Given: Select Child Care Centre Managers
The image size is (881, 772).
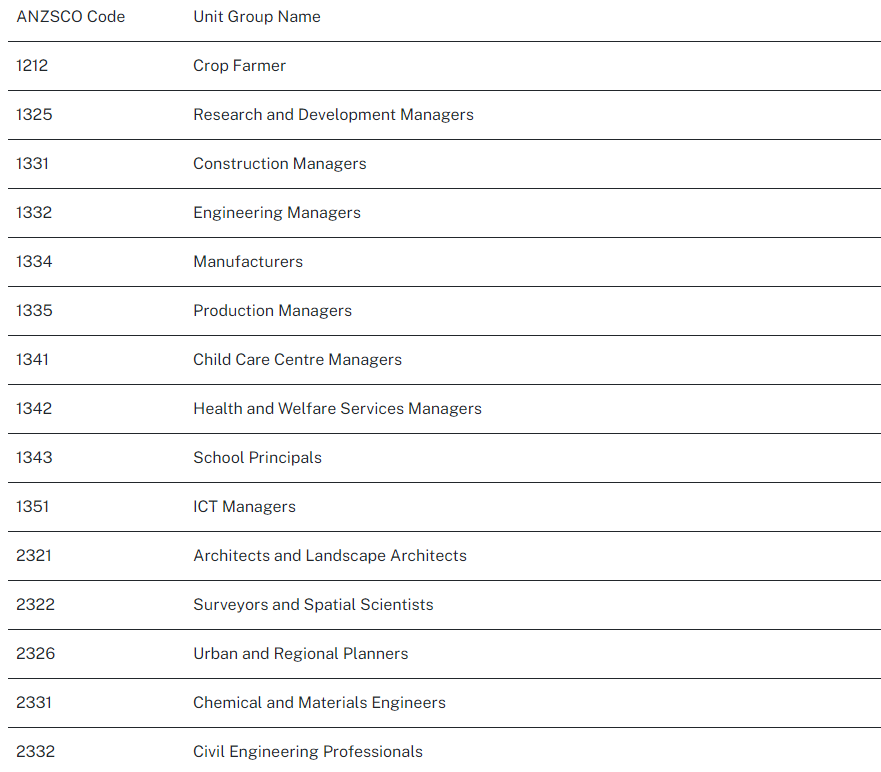Looking at the screenshot, I should pyautogui.click(x=297, y=360).
